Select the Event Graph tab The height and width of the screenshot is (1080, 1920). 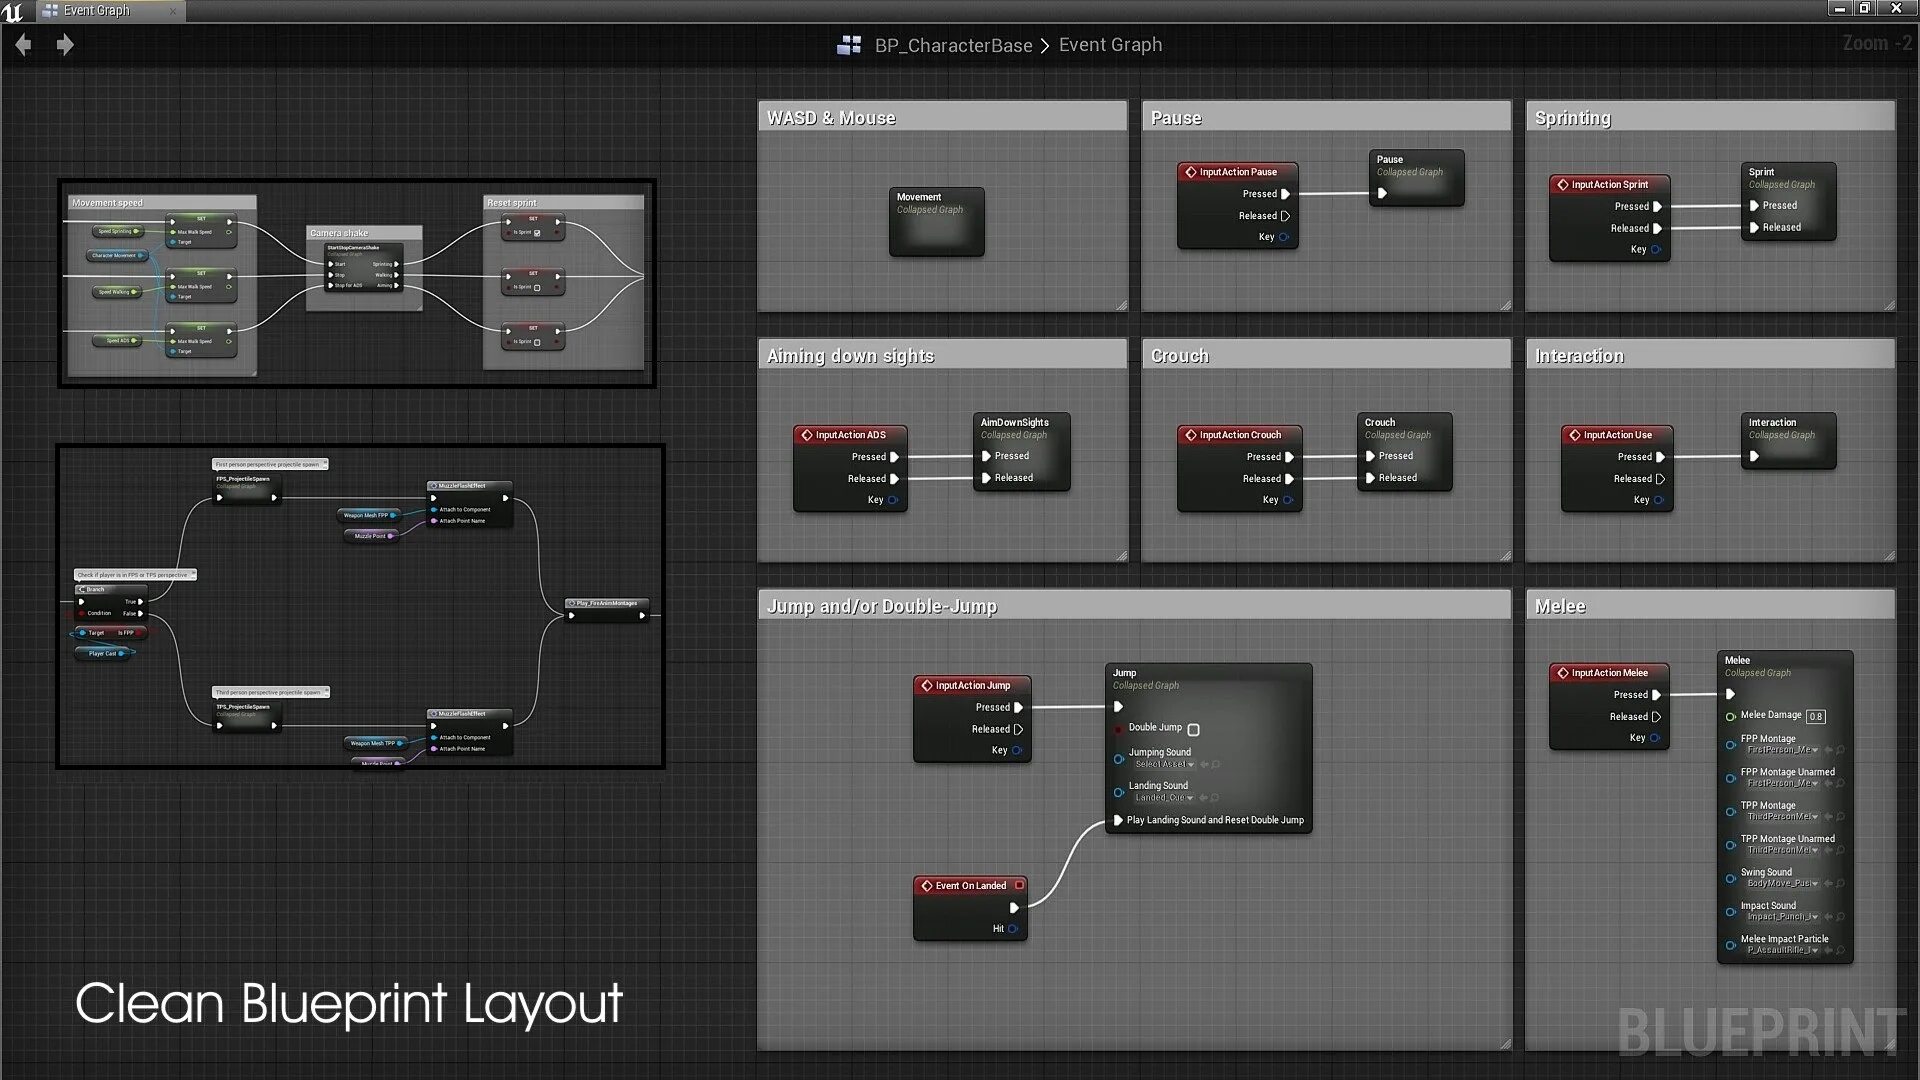point(97,11)
